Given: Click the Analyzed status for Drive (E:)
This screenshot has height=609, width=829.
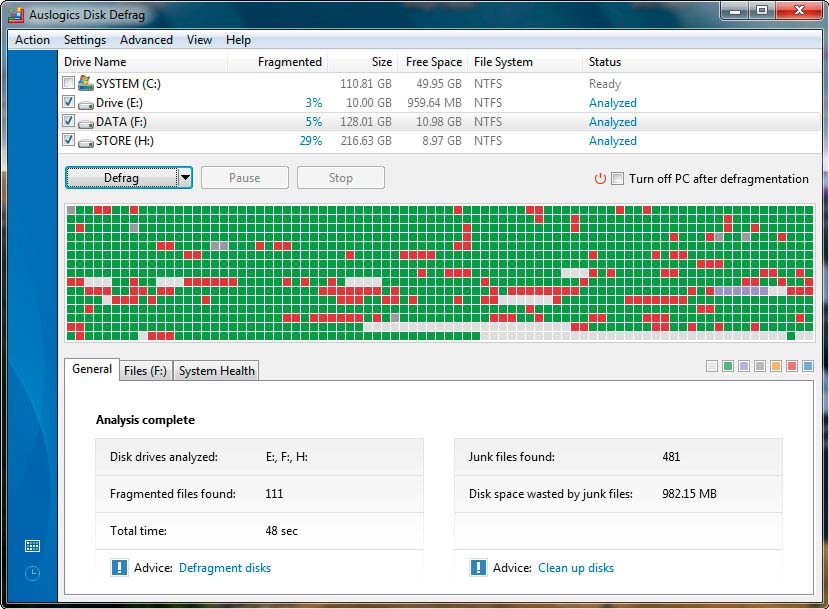Looking at the screenshot, I should [613, 103].
